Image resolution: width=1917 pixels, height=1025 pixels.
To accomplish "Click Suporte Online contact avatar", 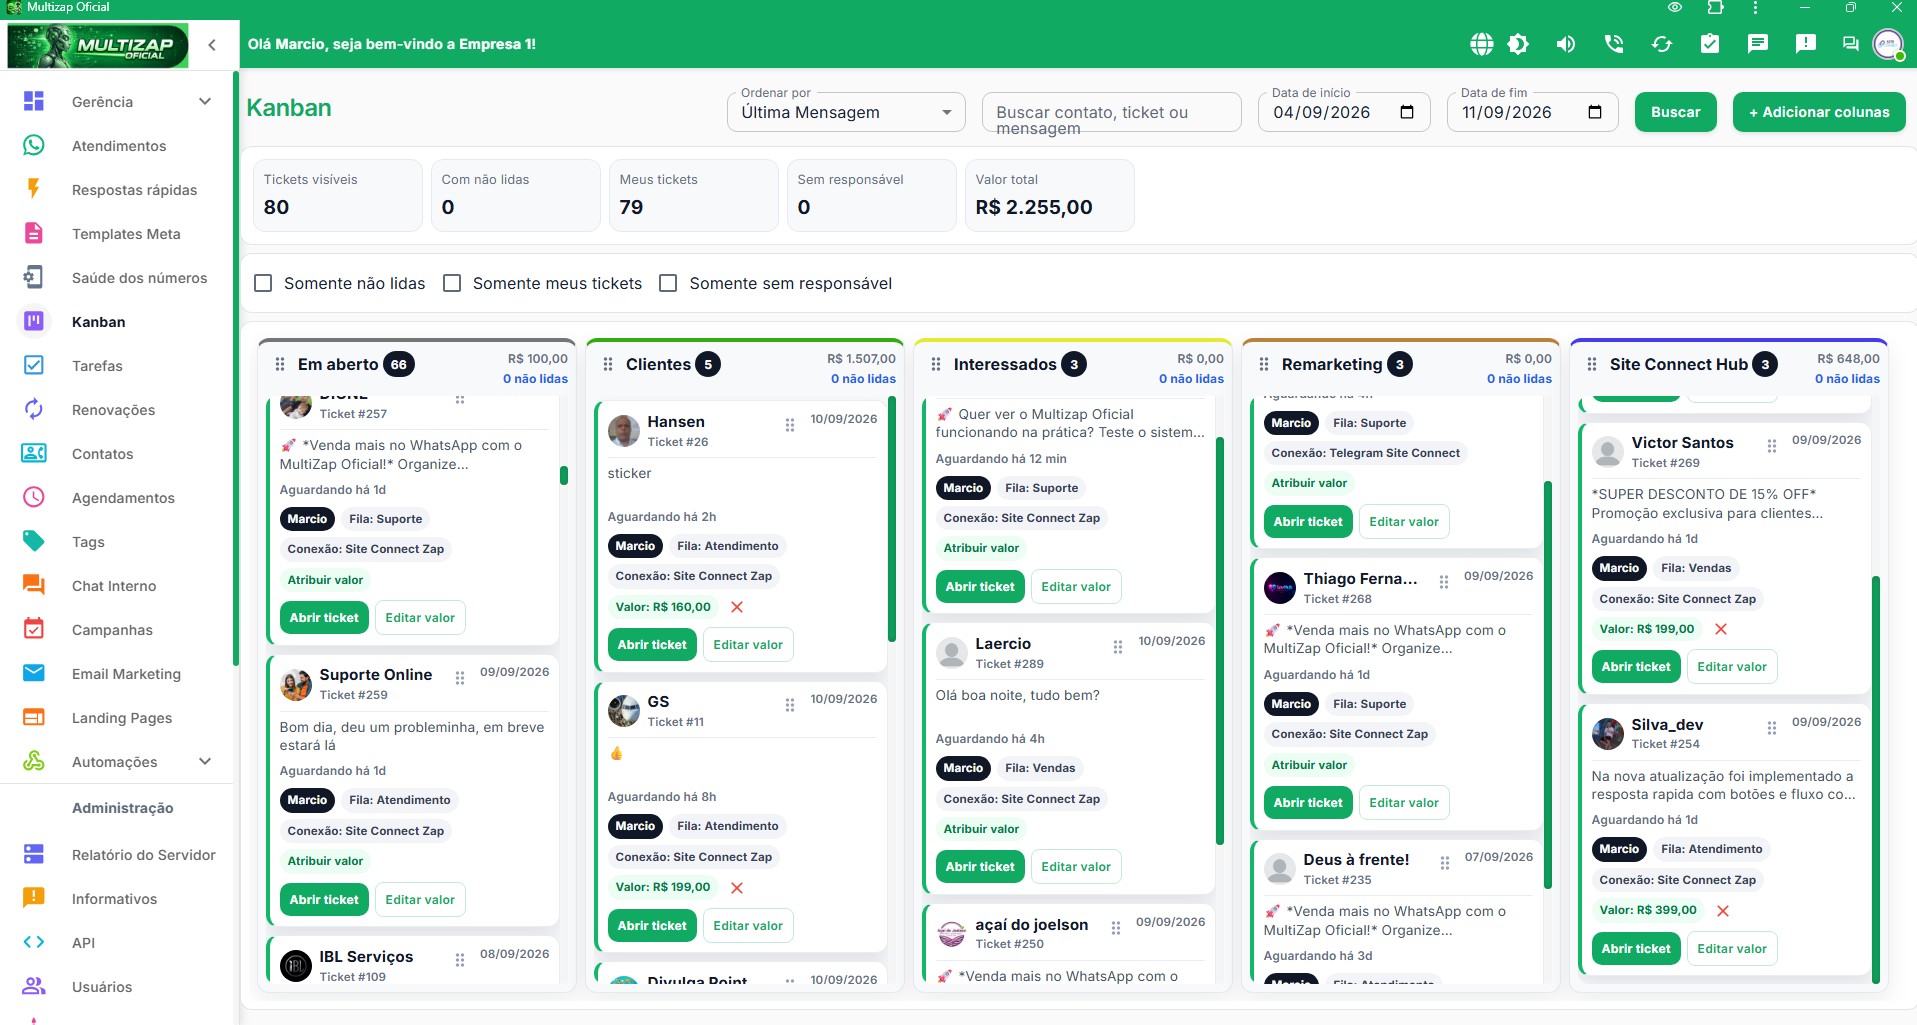I will (x=296, y=685).
